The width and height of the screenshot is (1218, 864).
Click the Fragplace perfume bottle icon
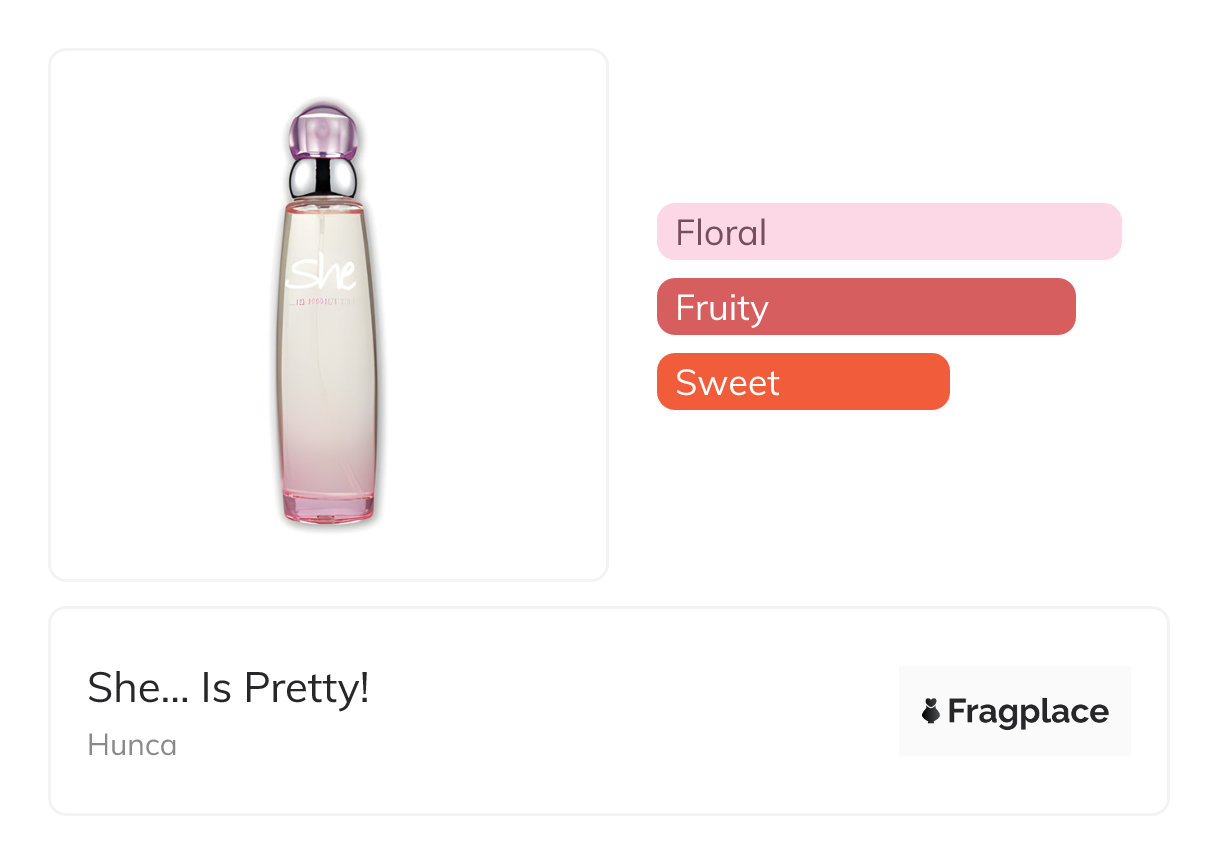click(x=931, y=712)
